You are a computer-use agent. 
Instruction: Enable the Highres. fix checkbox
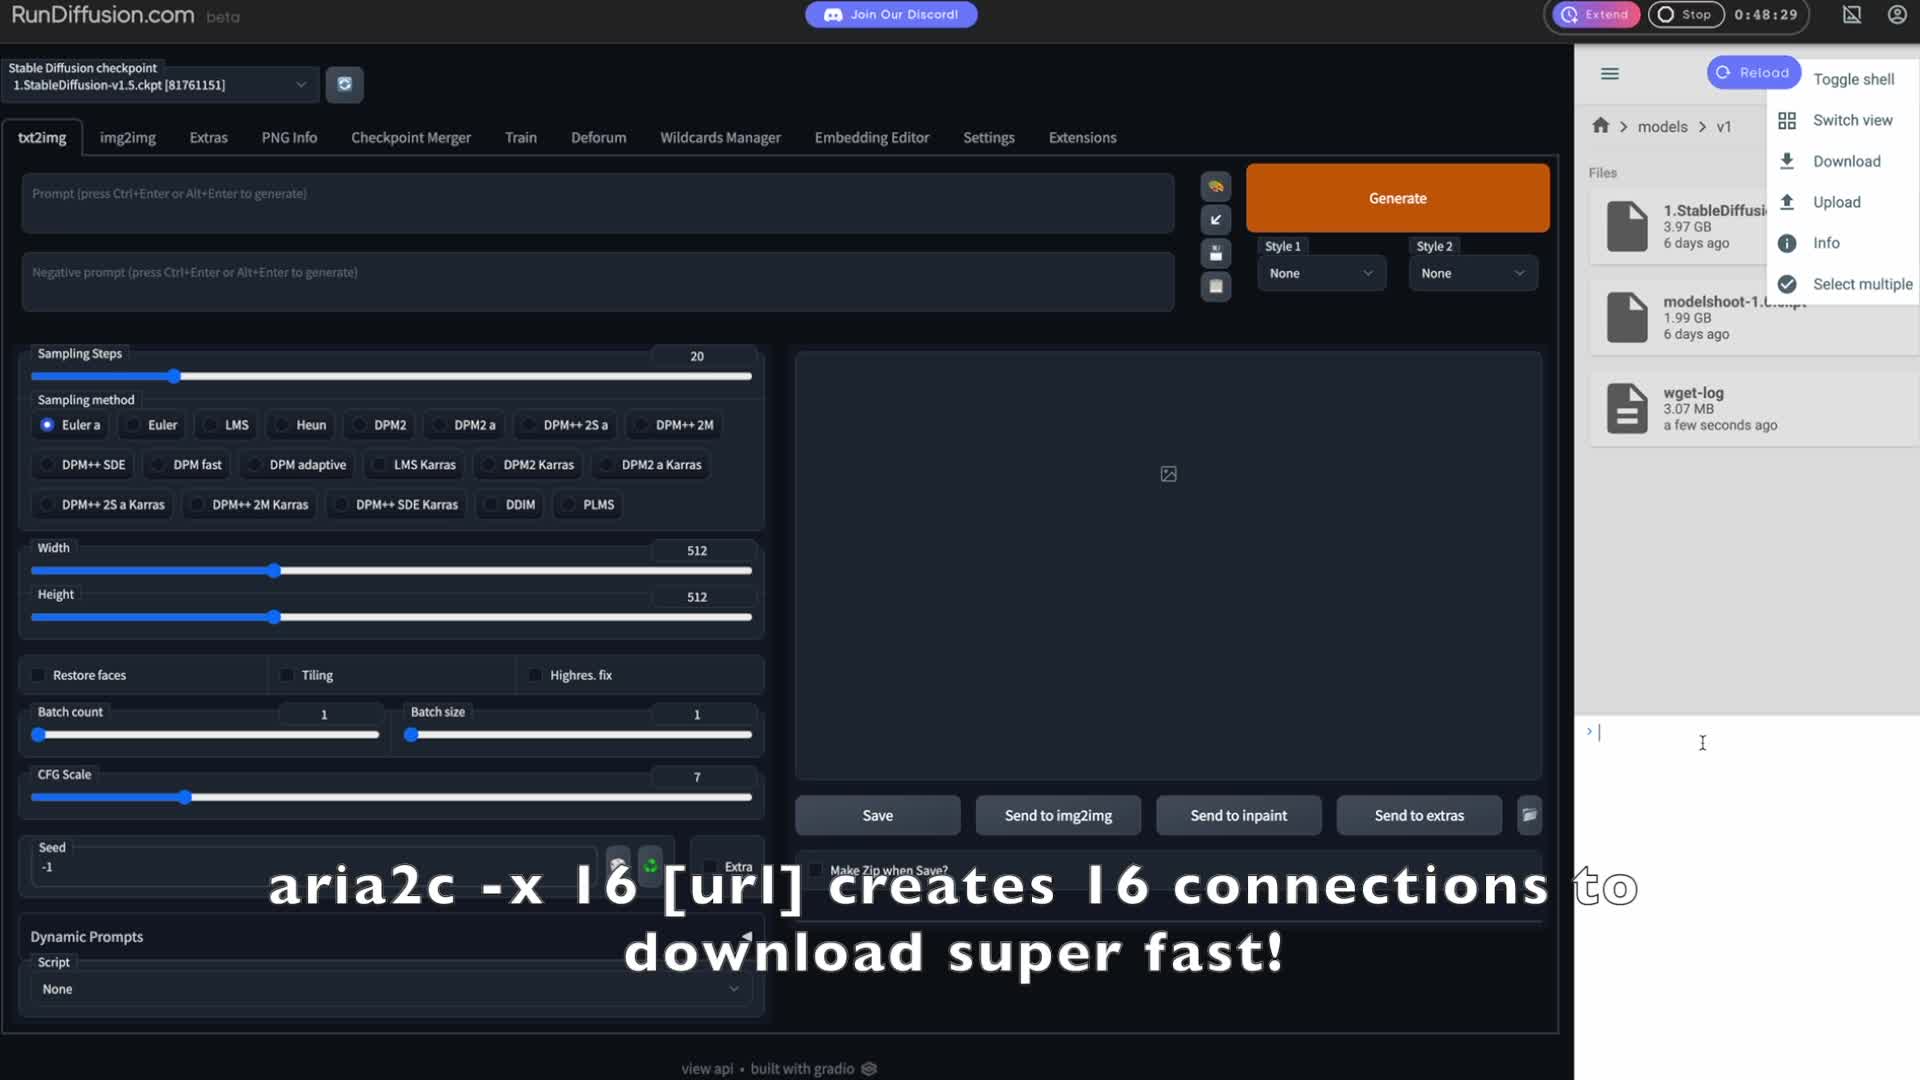tap(535, 675)
